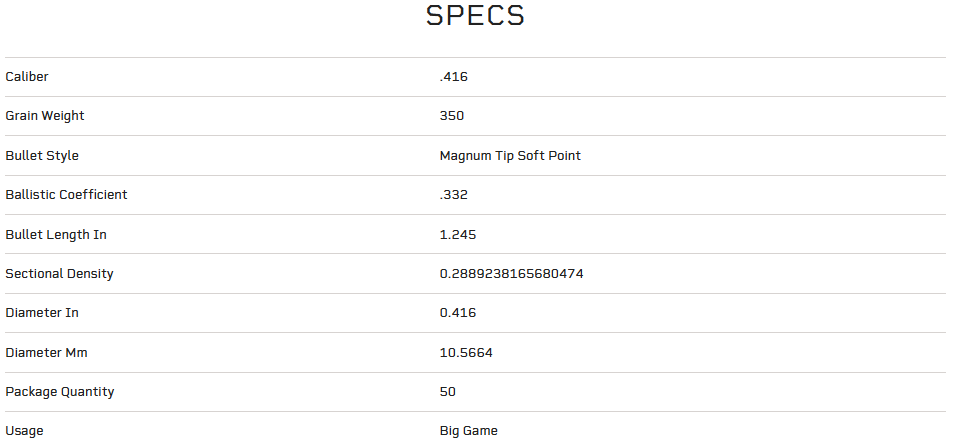The image size is (953, 446).
Task: Click the Usage label
Action: 24,431
